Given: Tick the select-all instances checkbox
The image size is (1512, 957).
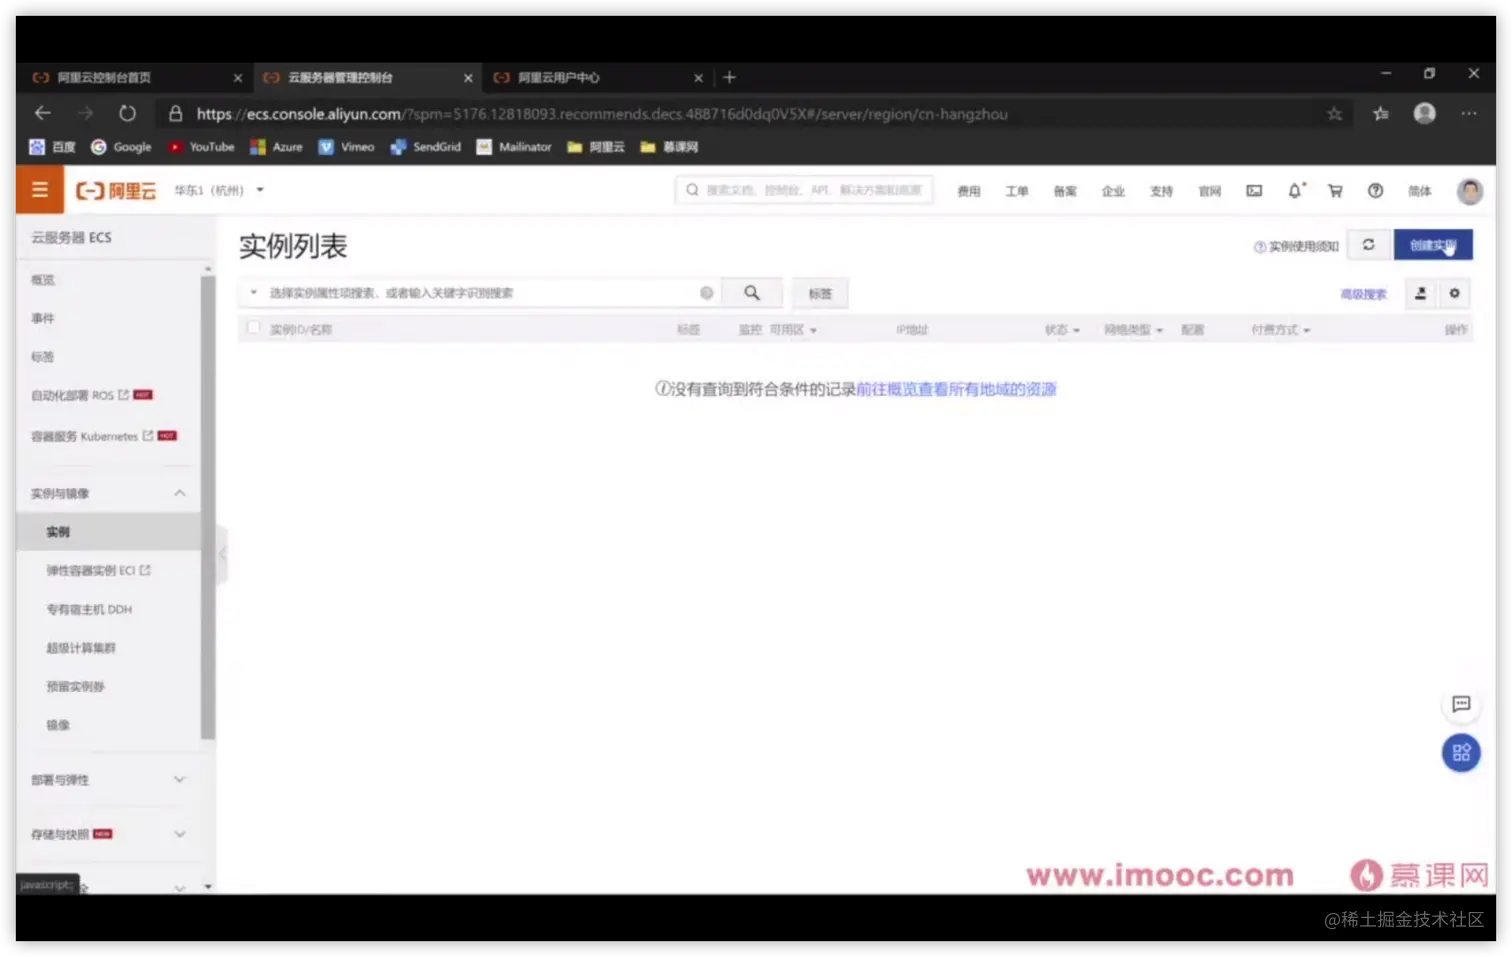Looking at the screenshot, I should tap(253, 328).
